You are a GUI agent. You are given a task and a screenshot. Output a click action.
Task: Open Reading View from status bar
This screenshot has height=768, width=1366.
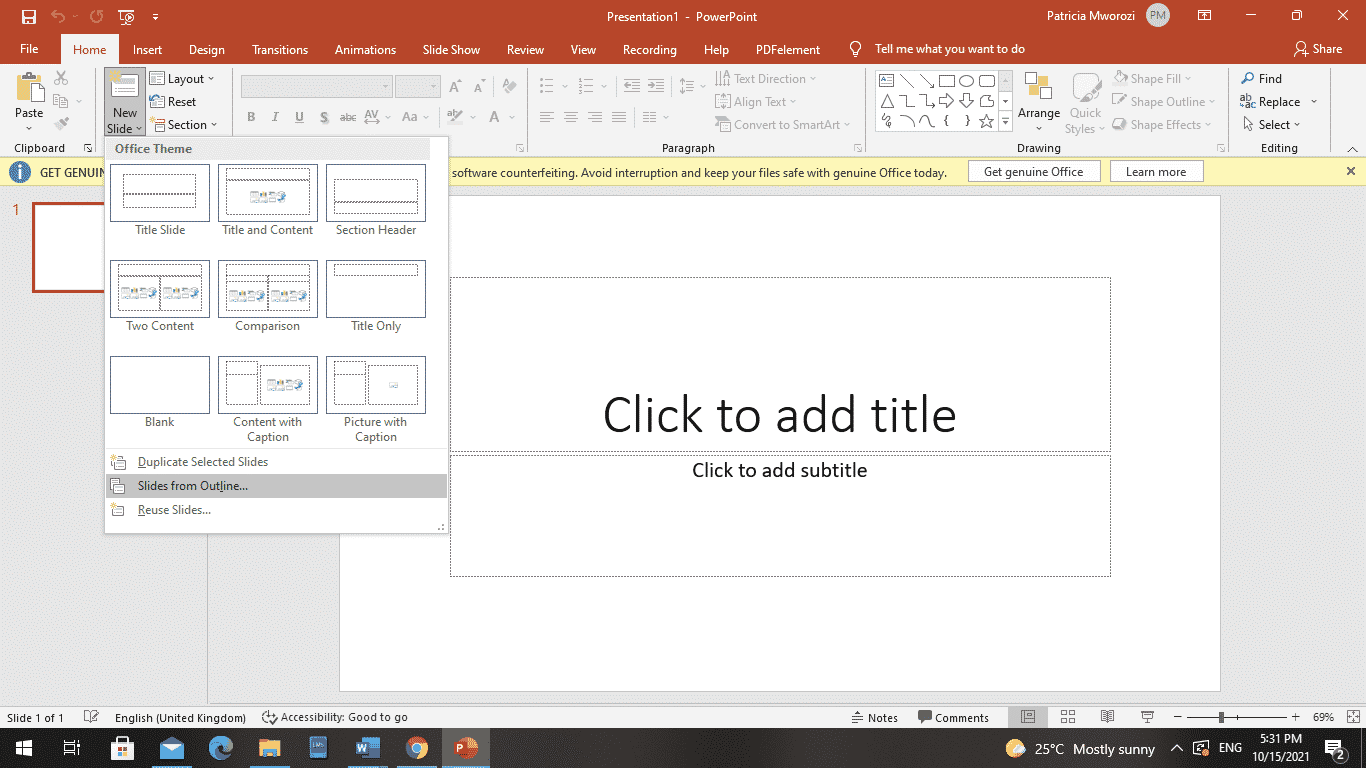pyautogui.click(x=1107, y=717)
